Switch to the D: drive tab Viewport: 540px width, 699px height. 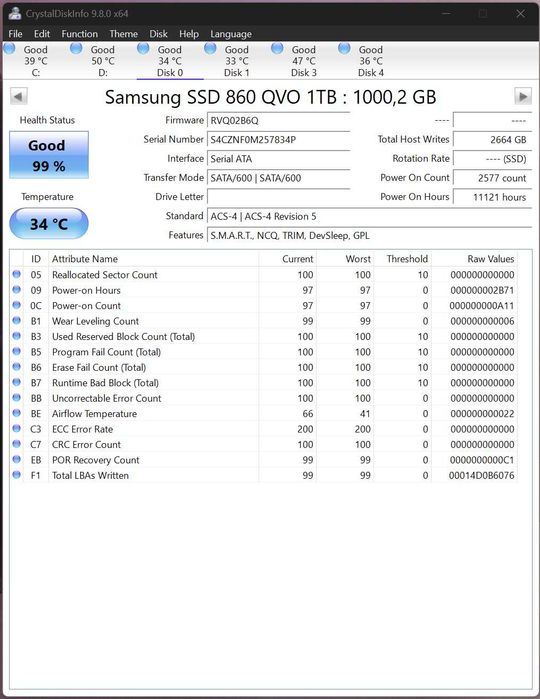103,61
